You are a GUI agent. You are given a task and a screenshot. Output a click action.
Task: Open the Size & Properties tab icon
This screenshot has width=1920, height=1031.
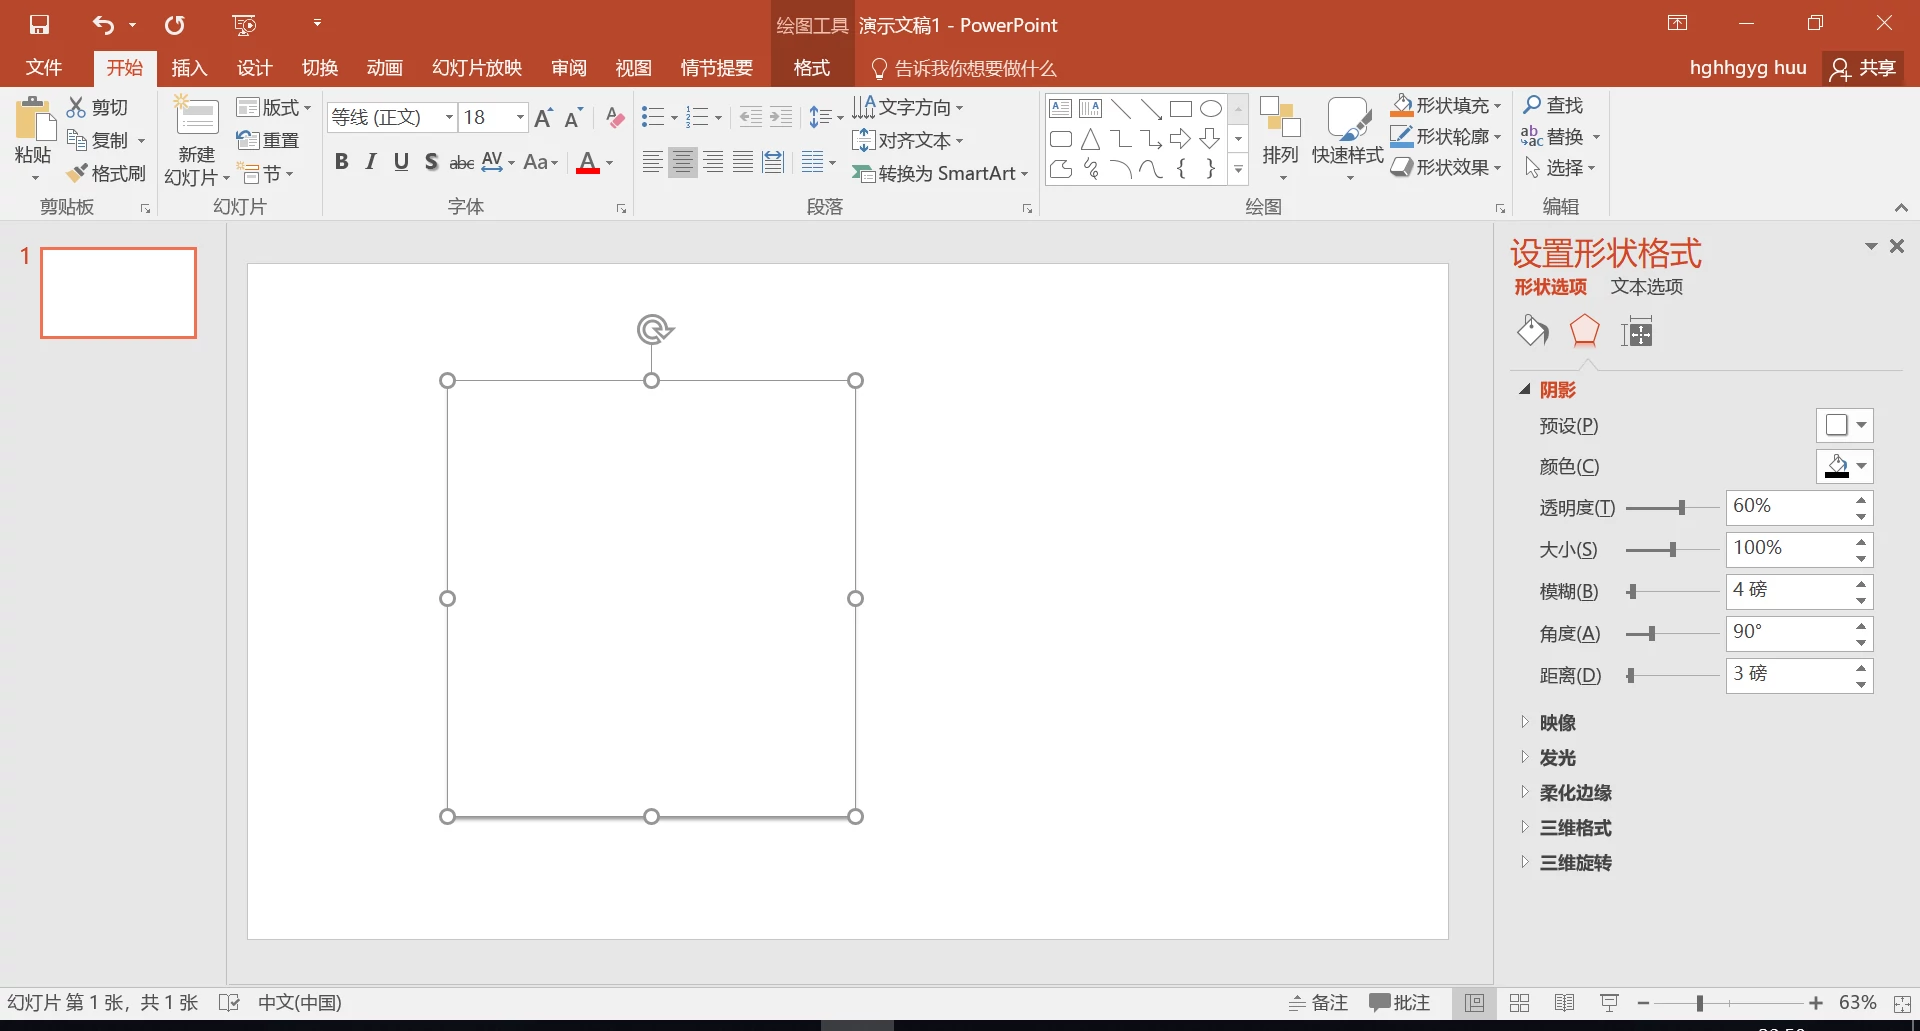[x=1637, y=331]
